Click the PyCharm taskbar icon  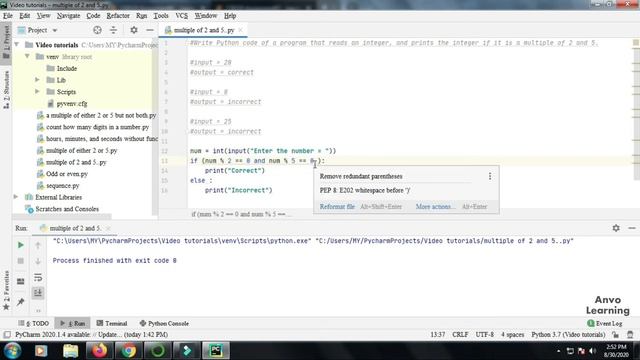point(216,351)
